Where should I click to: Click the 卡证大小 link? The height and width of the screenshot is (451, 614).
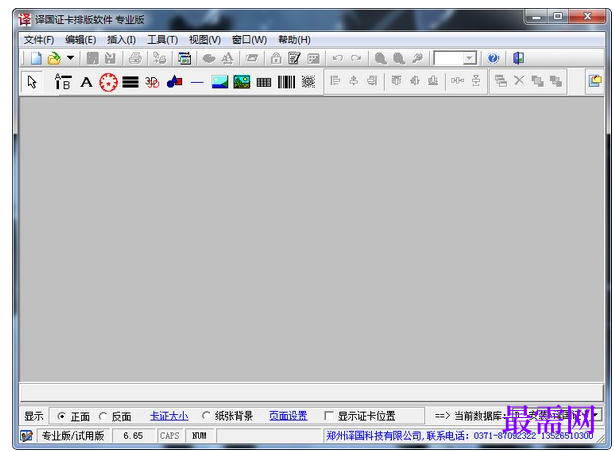pos(169,416)
